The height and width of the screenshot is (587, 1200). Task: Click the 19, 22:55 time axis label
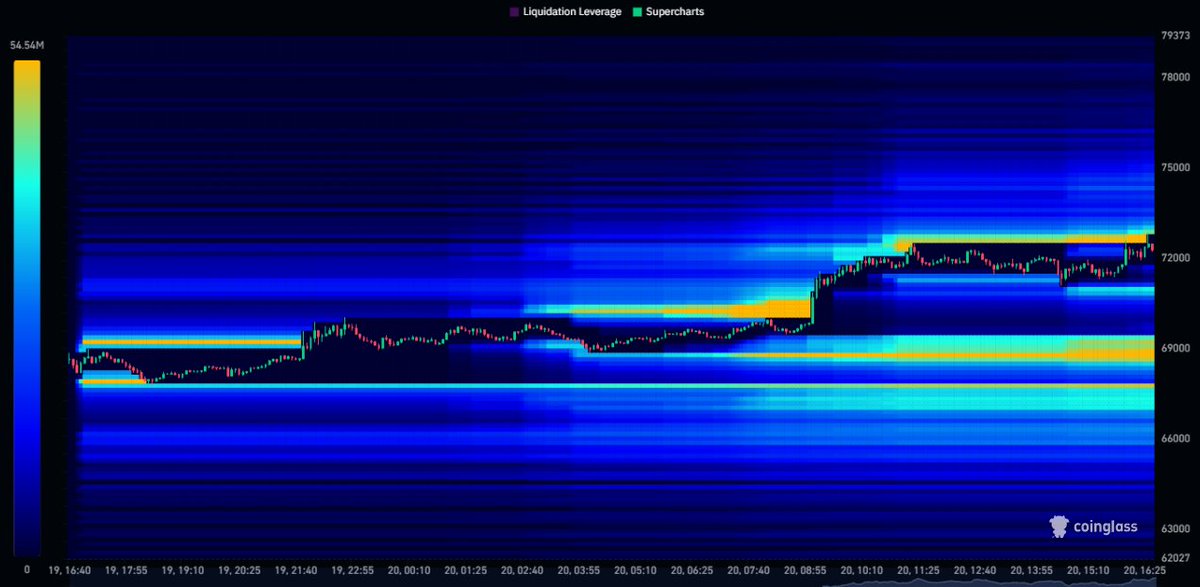coord(354,569)
